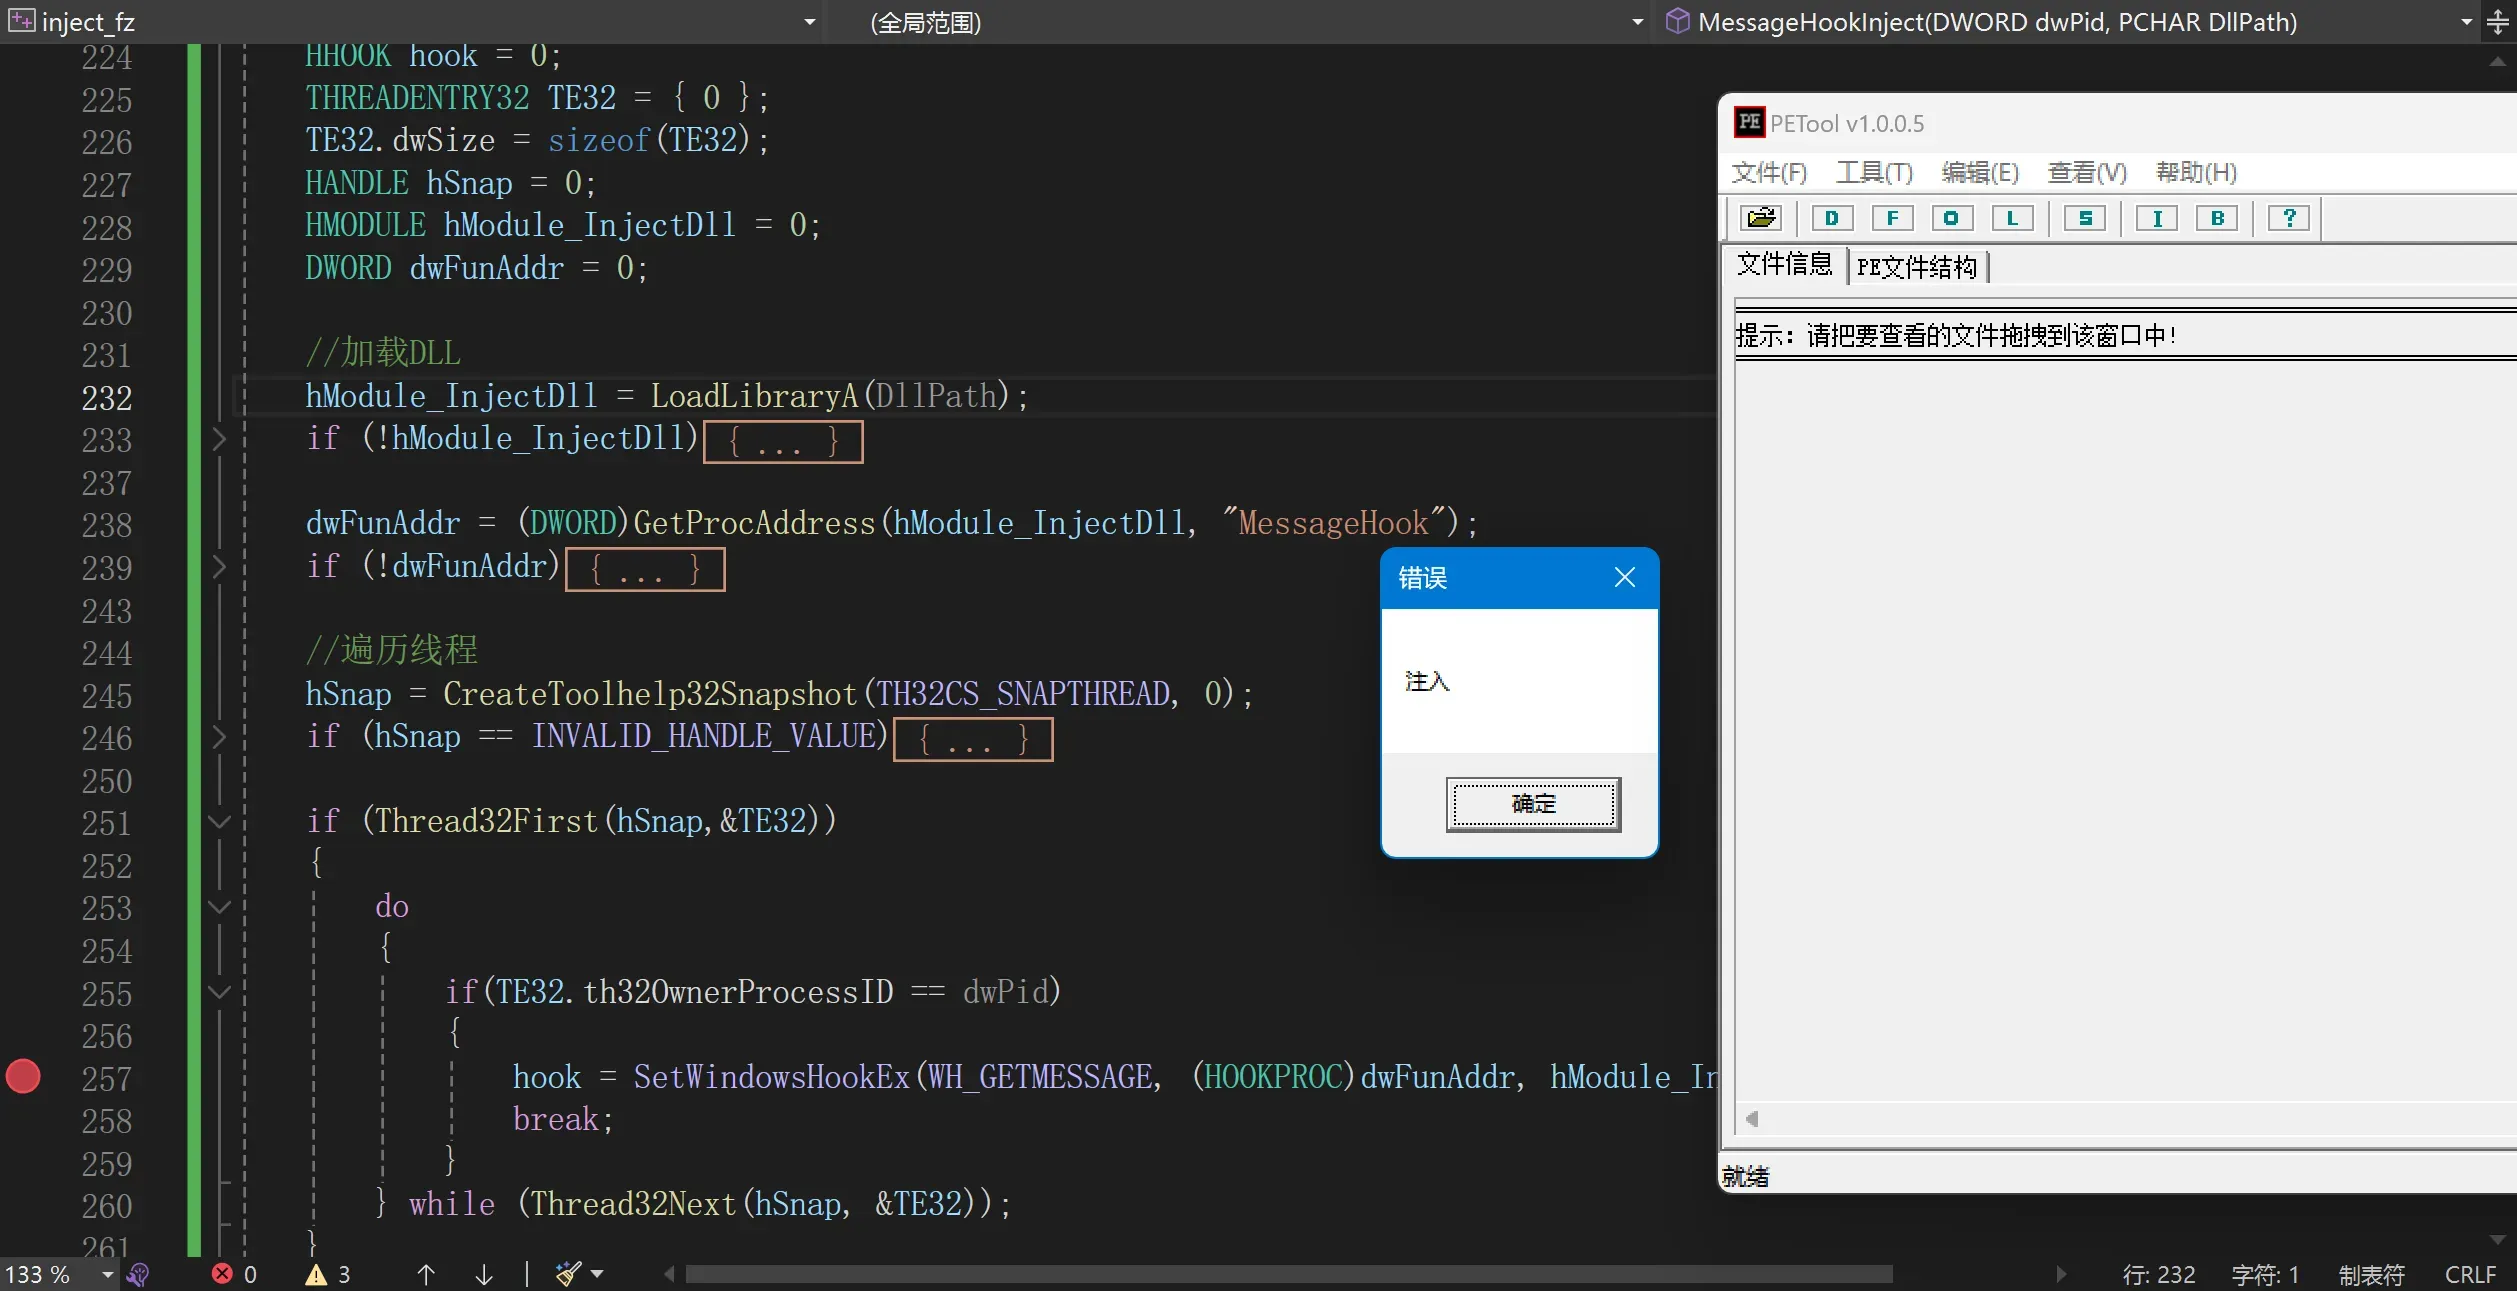Collapse the Thread32First if block at line 251

(x=219, y=822)
